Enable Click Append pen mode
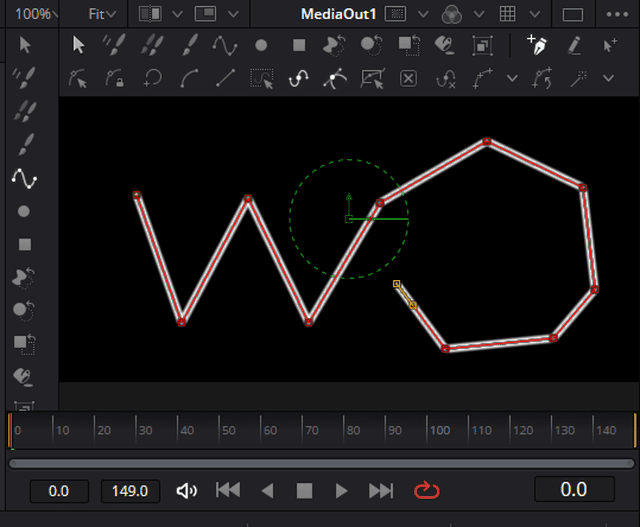Image resolution: width=640 pixels, height=527 pixels. (x=537, y=44)
